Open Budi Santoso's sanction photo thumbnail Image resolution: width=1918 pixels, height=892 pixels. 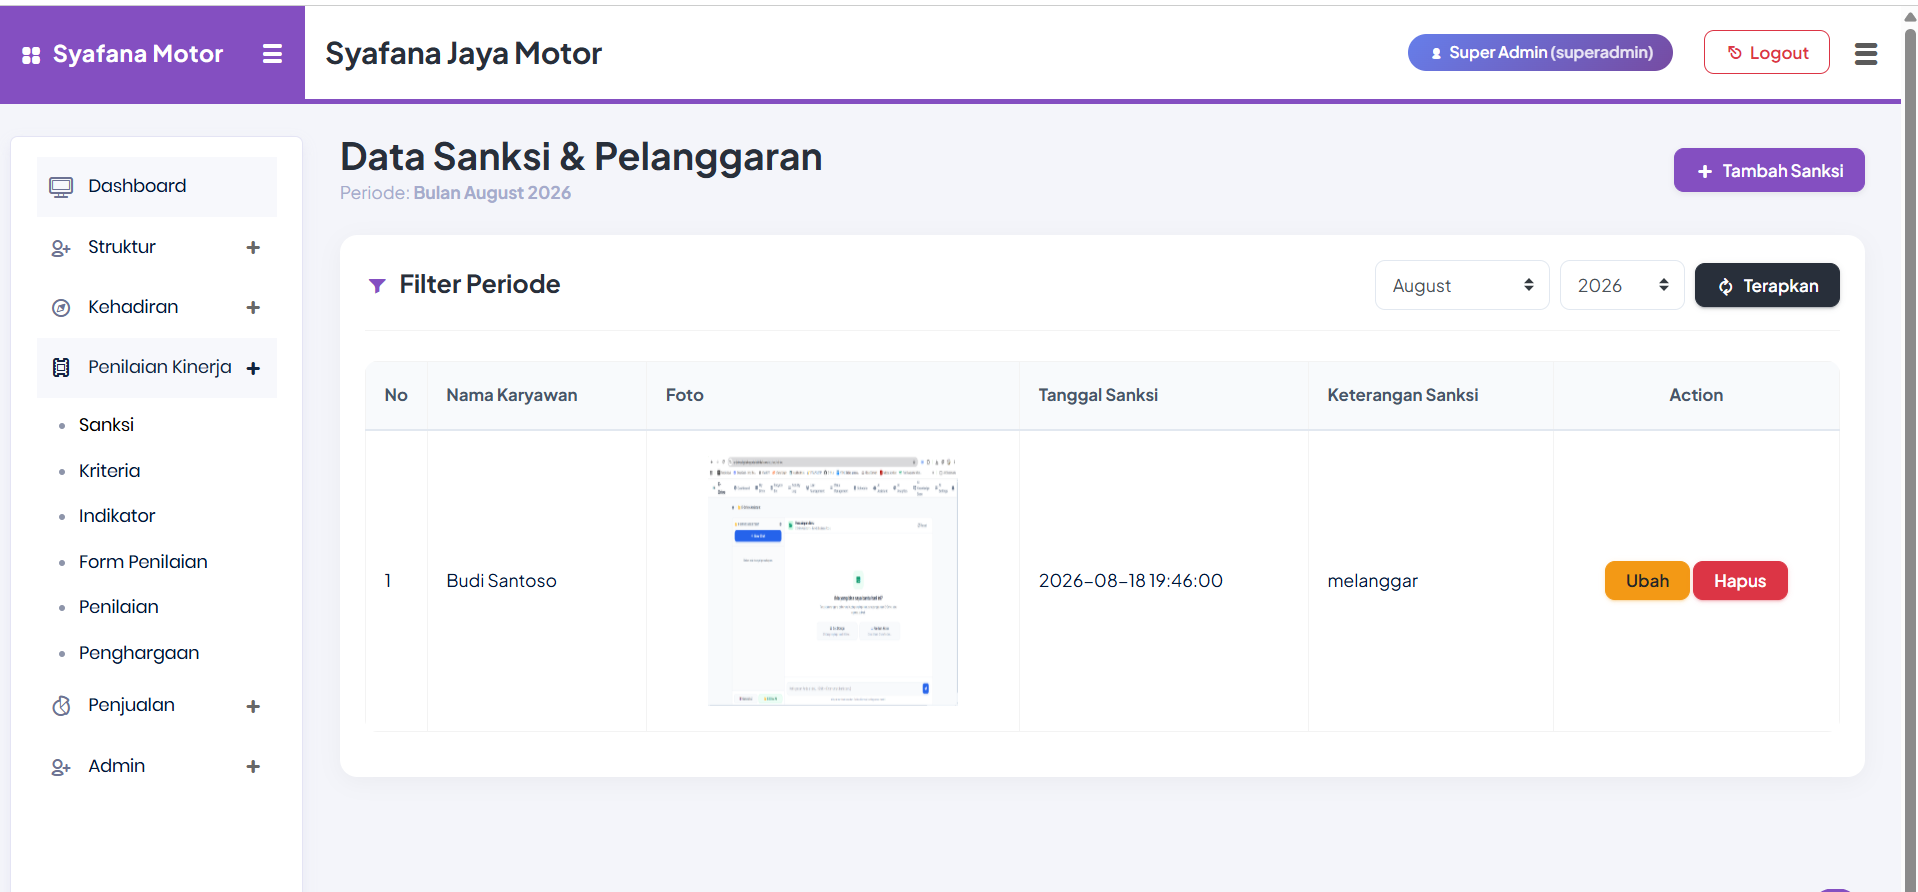tap(833, 581)
